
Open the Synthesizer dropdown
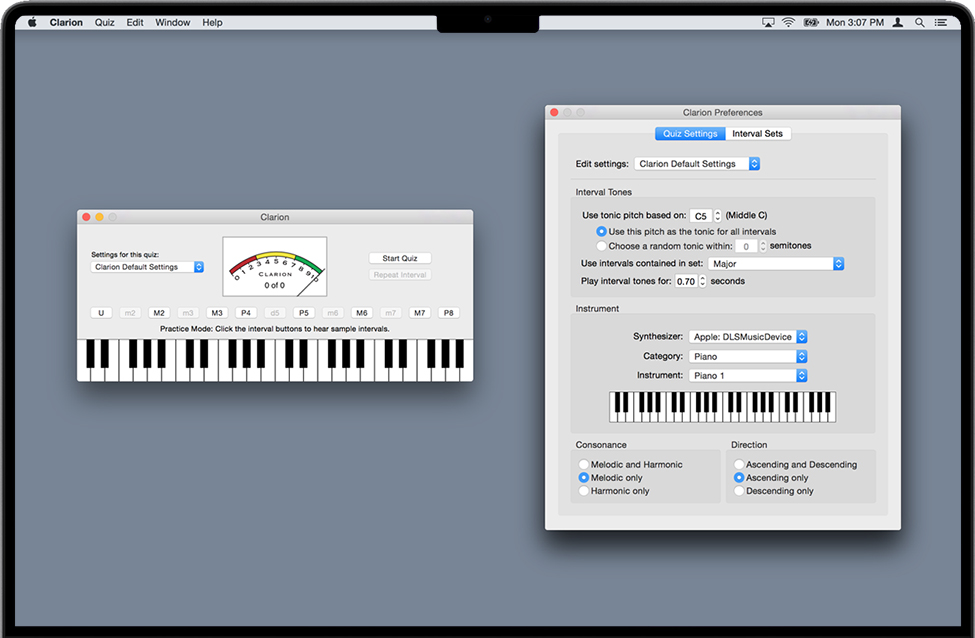[x=748, y=337]
